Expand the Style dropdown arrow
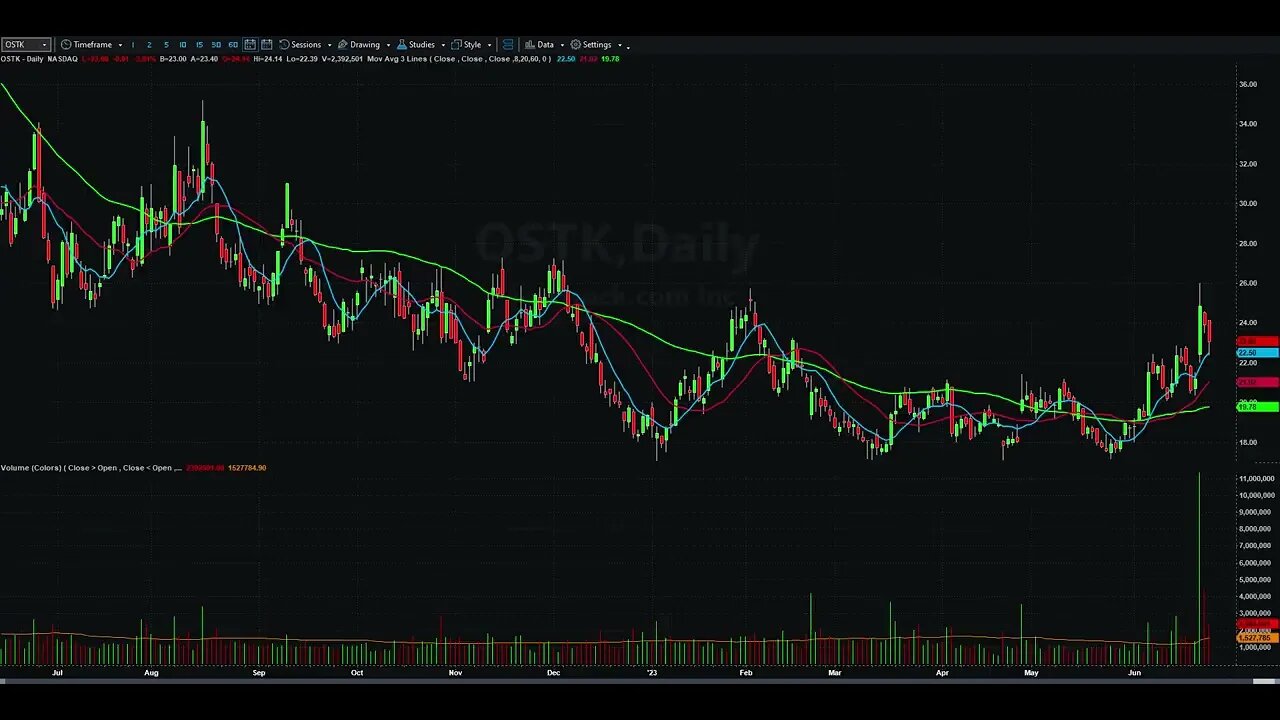Image resolution: width=1280 pixels, height=720 pixels. coord(489,45)
